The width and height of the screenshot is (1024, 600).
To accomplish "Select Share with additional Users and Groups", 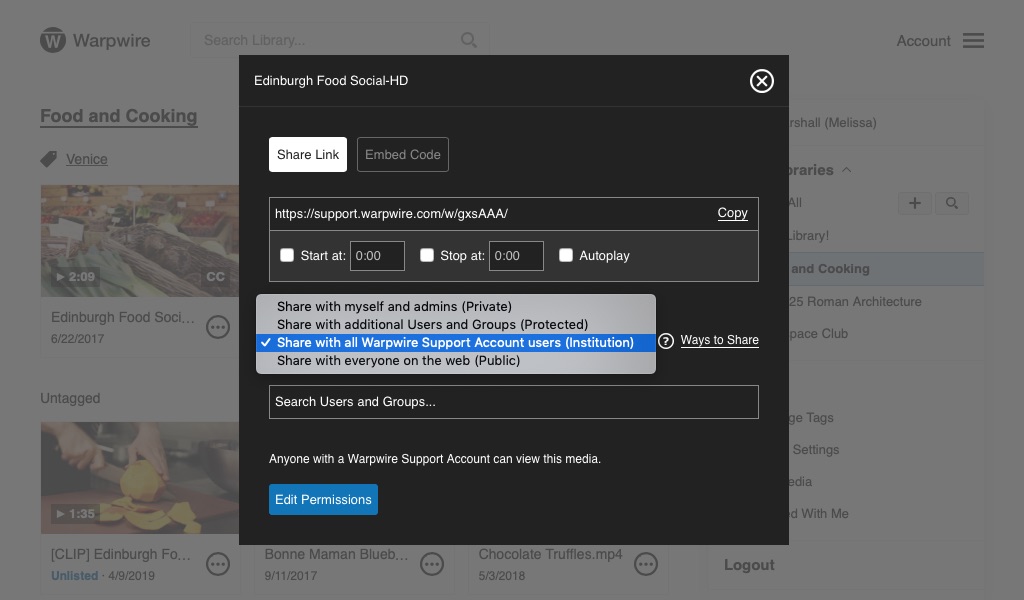I will pyautogui.click(x=456, y=324).
